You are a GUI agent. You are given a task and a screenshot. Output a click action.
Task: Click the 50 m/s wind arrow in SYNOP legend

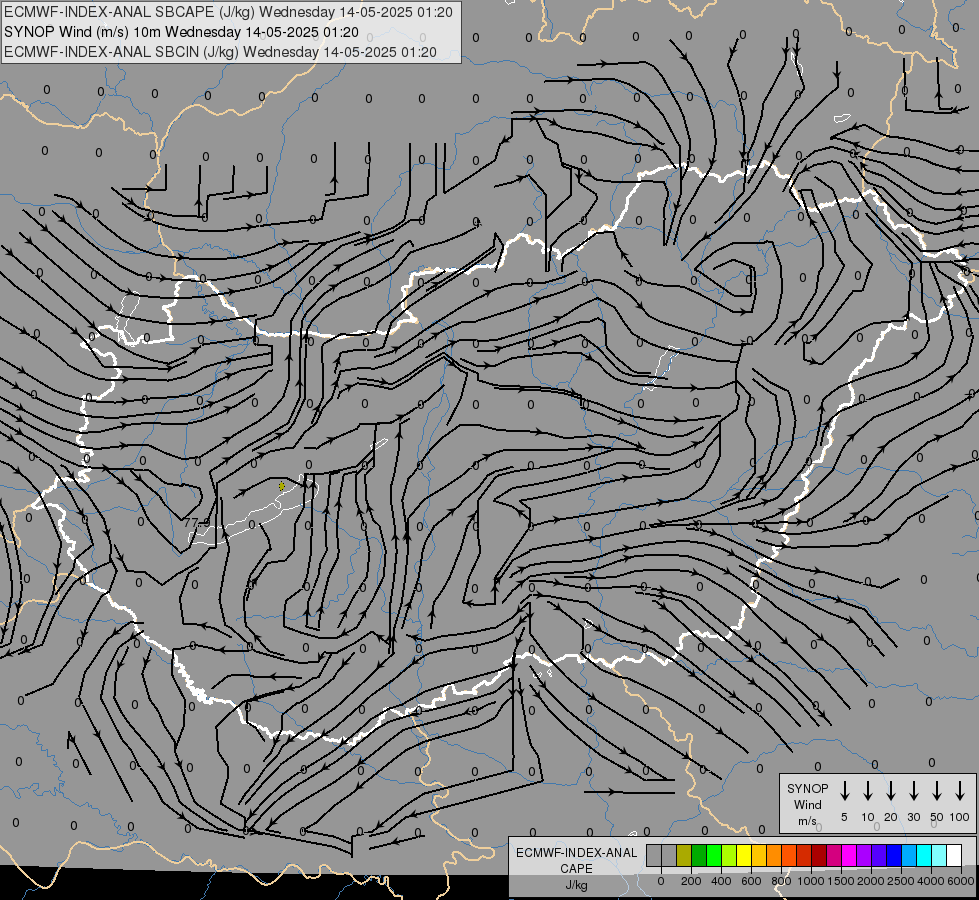937,790
